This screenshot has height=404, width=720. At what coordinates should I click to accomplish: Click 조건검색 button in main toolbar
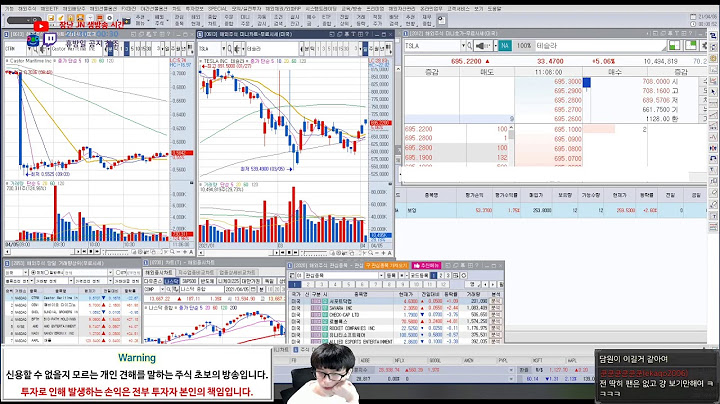277,20
